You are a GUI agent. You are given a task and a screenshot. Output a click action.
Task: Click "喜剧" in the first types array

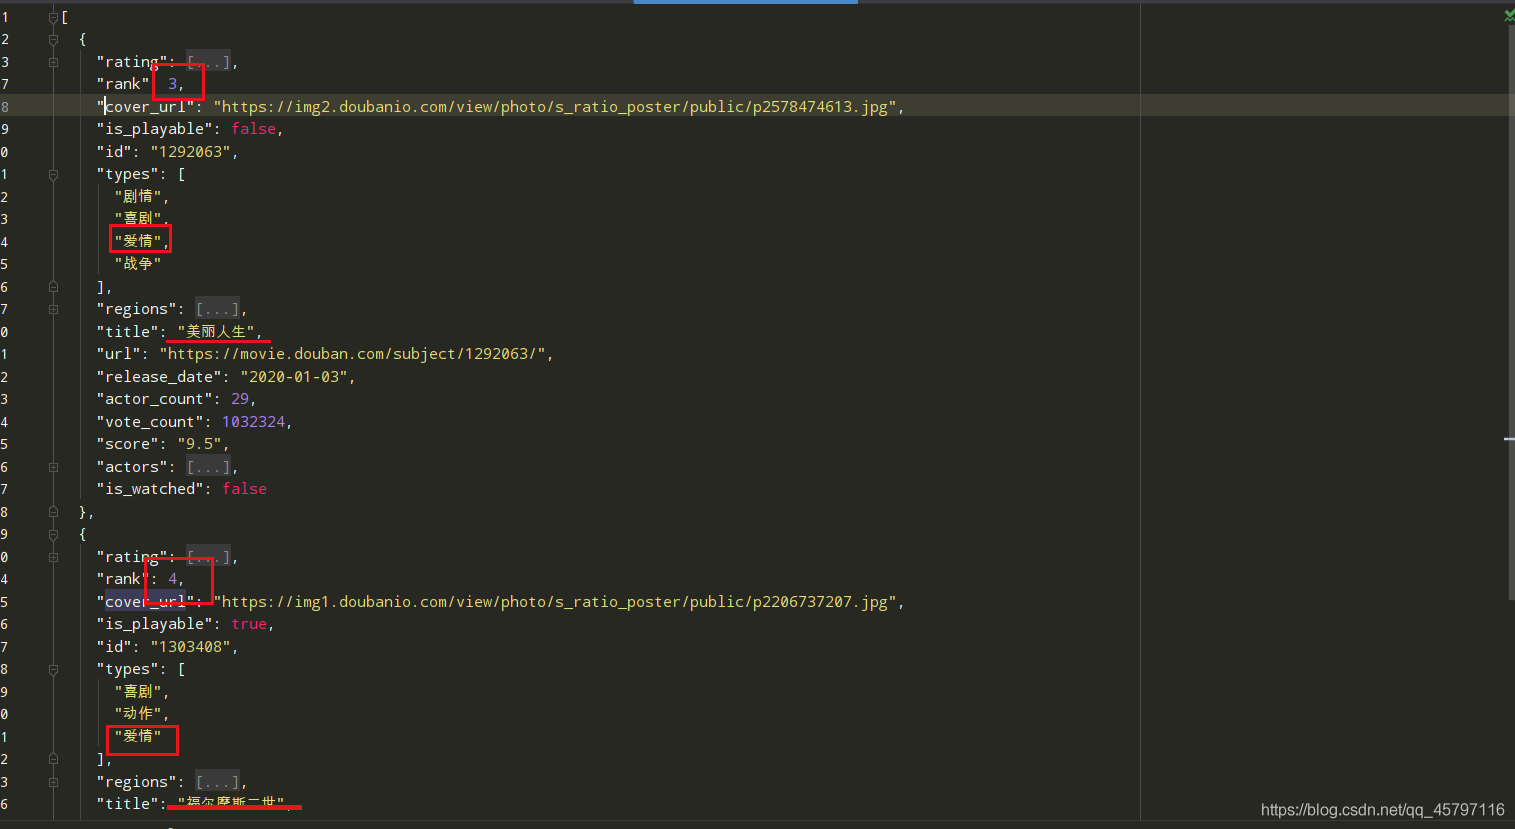pos(137,219)
